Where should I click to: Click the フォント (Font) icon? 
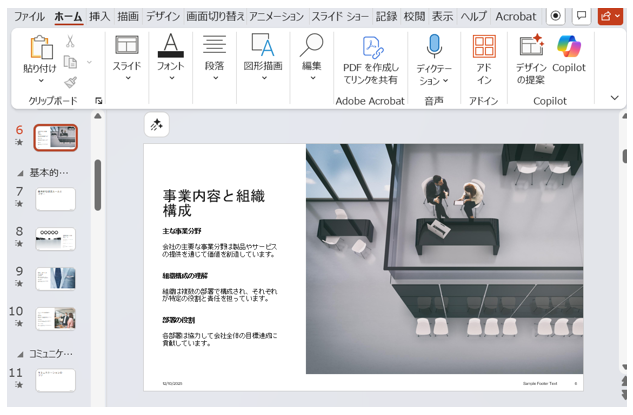[x=171, y=45]
